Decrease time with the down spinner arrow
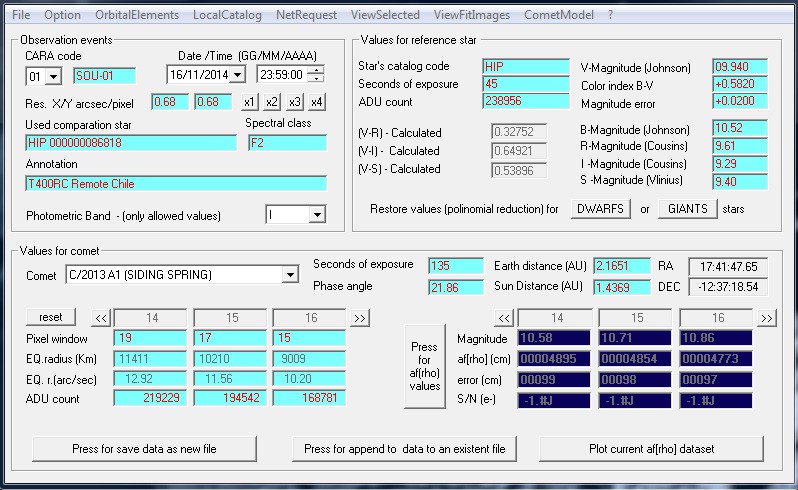 [317, 79]
